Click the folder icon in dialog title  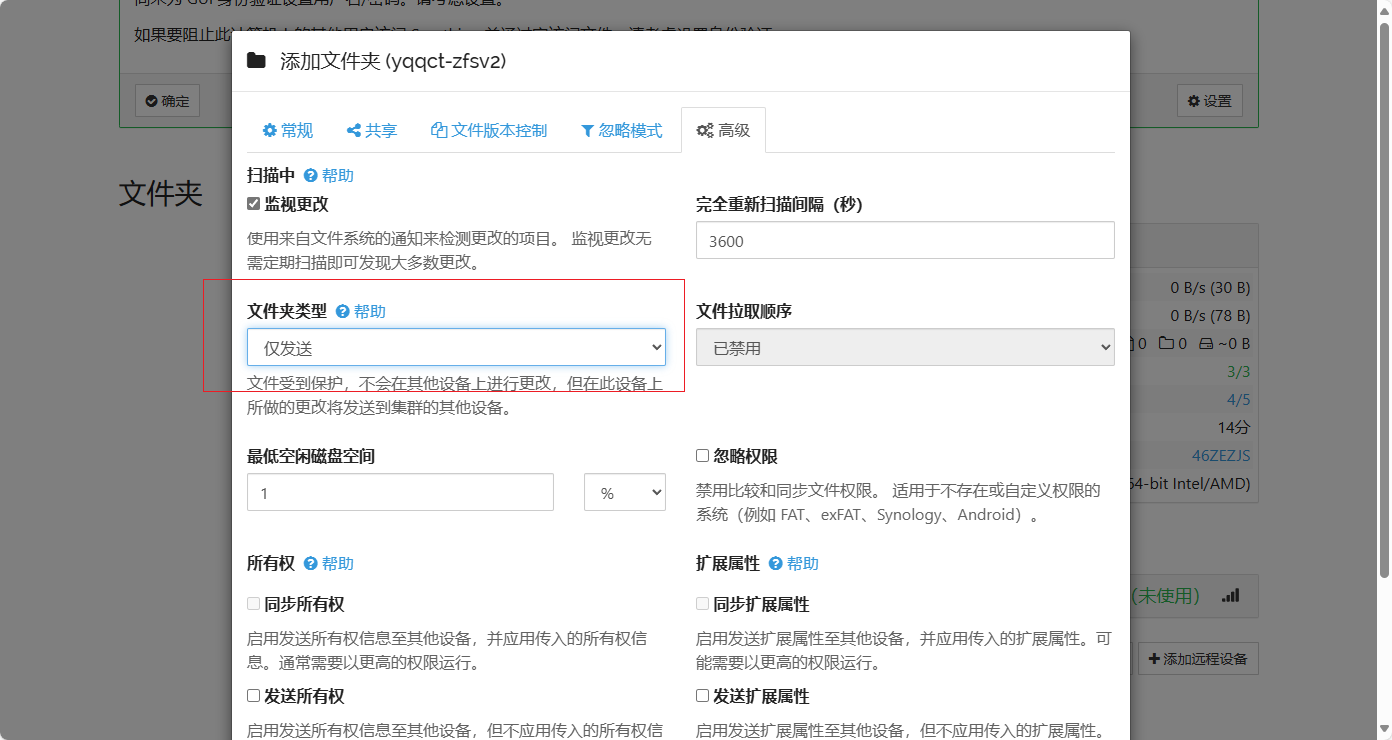click(x=256, y=61)
